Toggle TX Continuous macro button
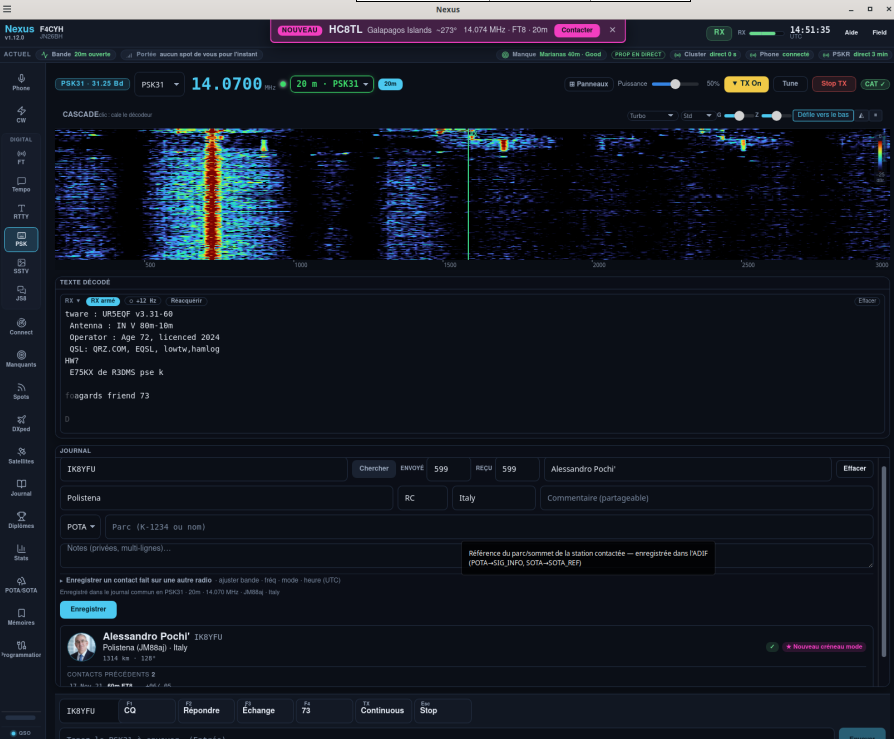 383,710
